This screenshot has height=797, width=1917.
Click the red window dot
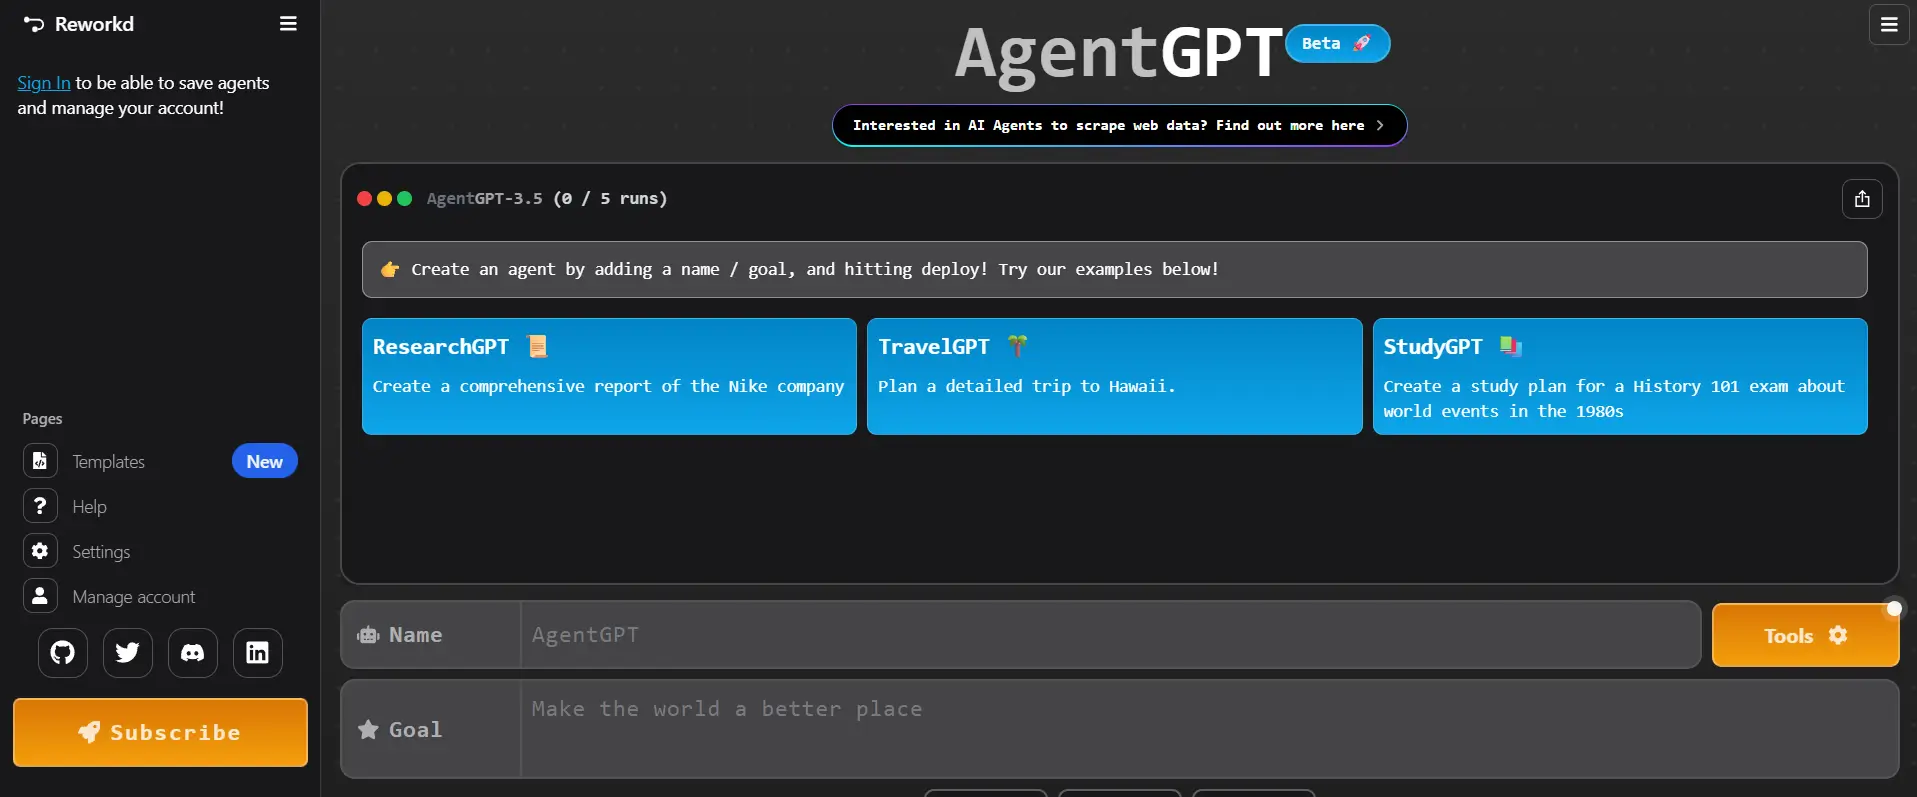[x=365, y=199]
